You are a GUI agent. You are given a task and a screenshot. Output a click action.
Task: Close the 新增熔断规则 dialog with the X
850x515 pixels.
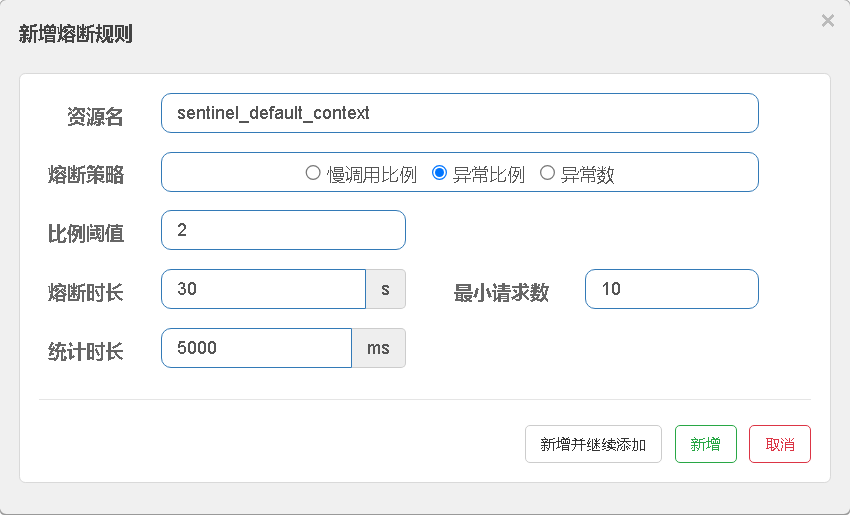pyautogui.click(x=827, y=21)
